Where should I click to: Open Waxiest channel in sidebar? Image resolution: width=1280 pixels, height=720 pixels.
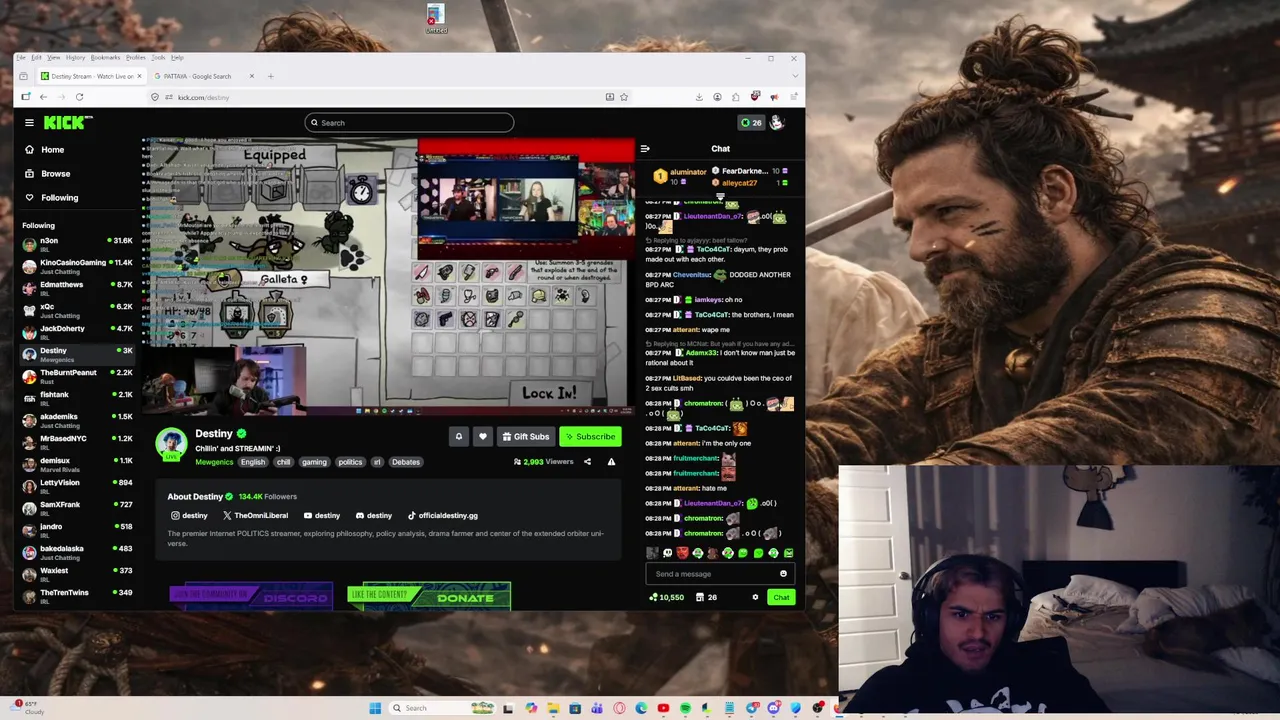pyautogui.click(x=78, y=574)
